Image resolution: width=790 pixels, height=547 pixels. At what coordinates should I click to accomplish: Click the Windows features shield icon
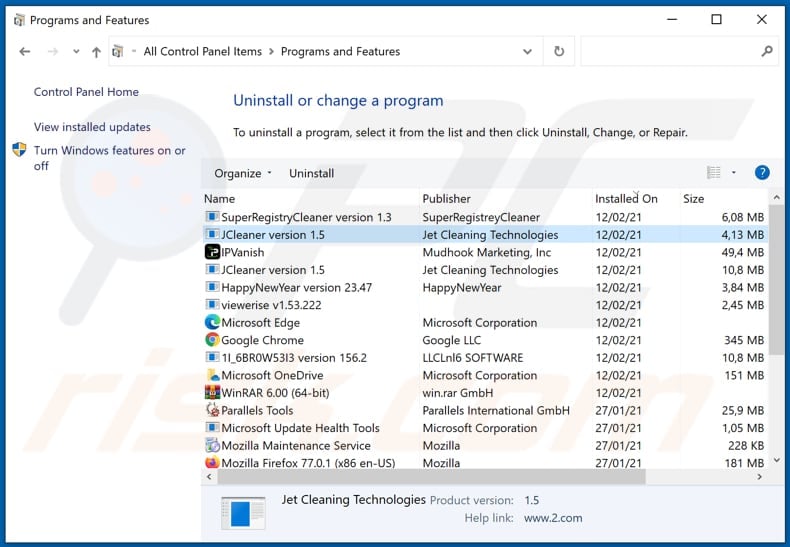point(19,150)
